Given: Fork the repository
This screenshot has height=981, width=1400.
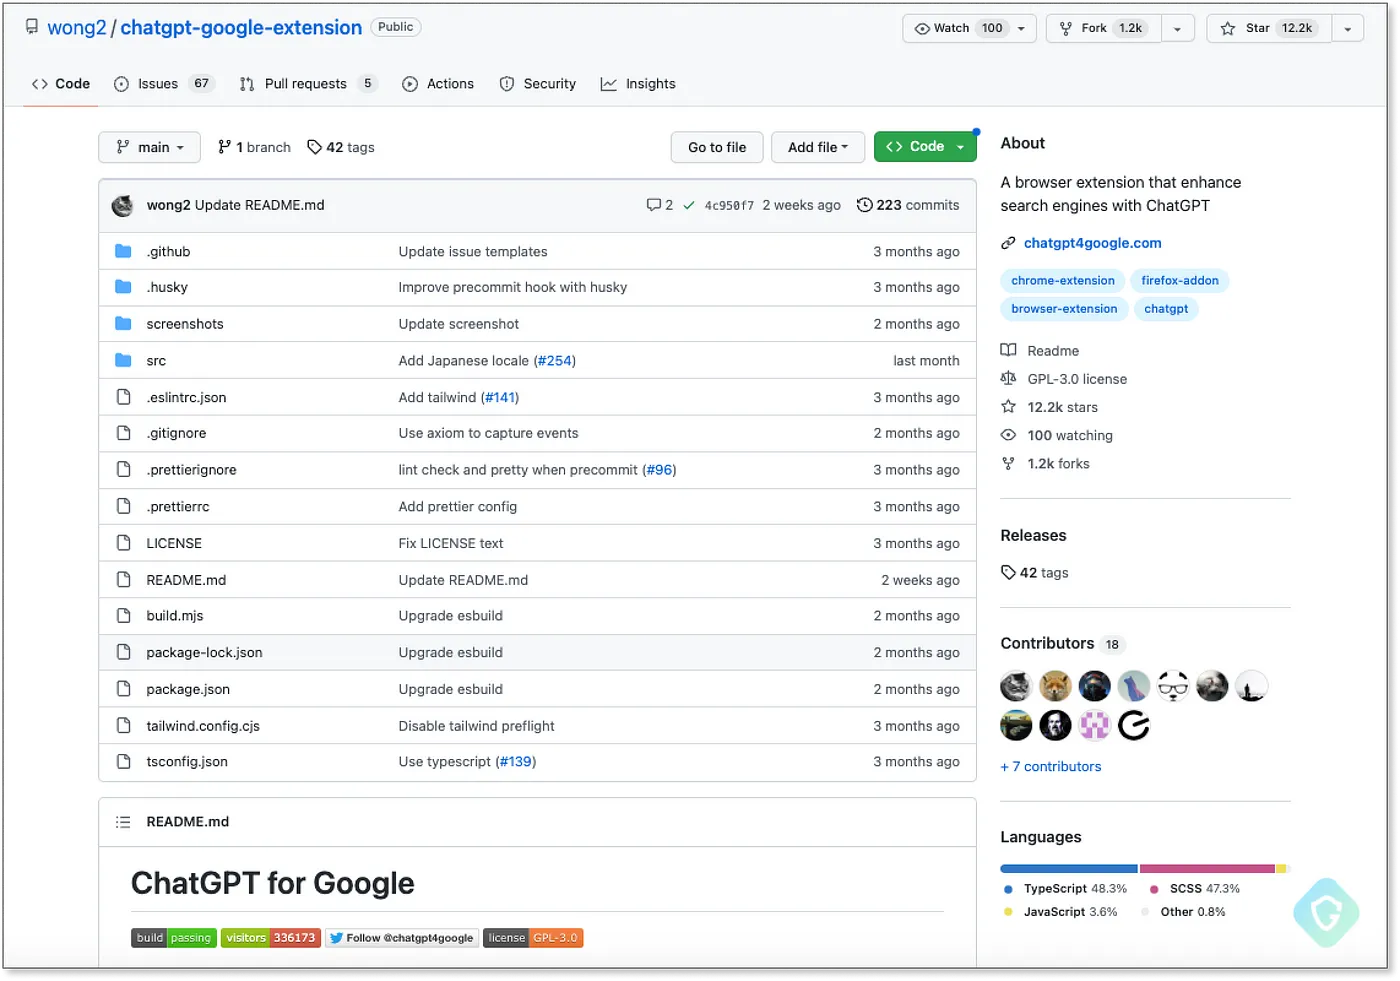Looking at the screenshot, I should click(x=1104, y=28).
